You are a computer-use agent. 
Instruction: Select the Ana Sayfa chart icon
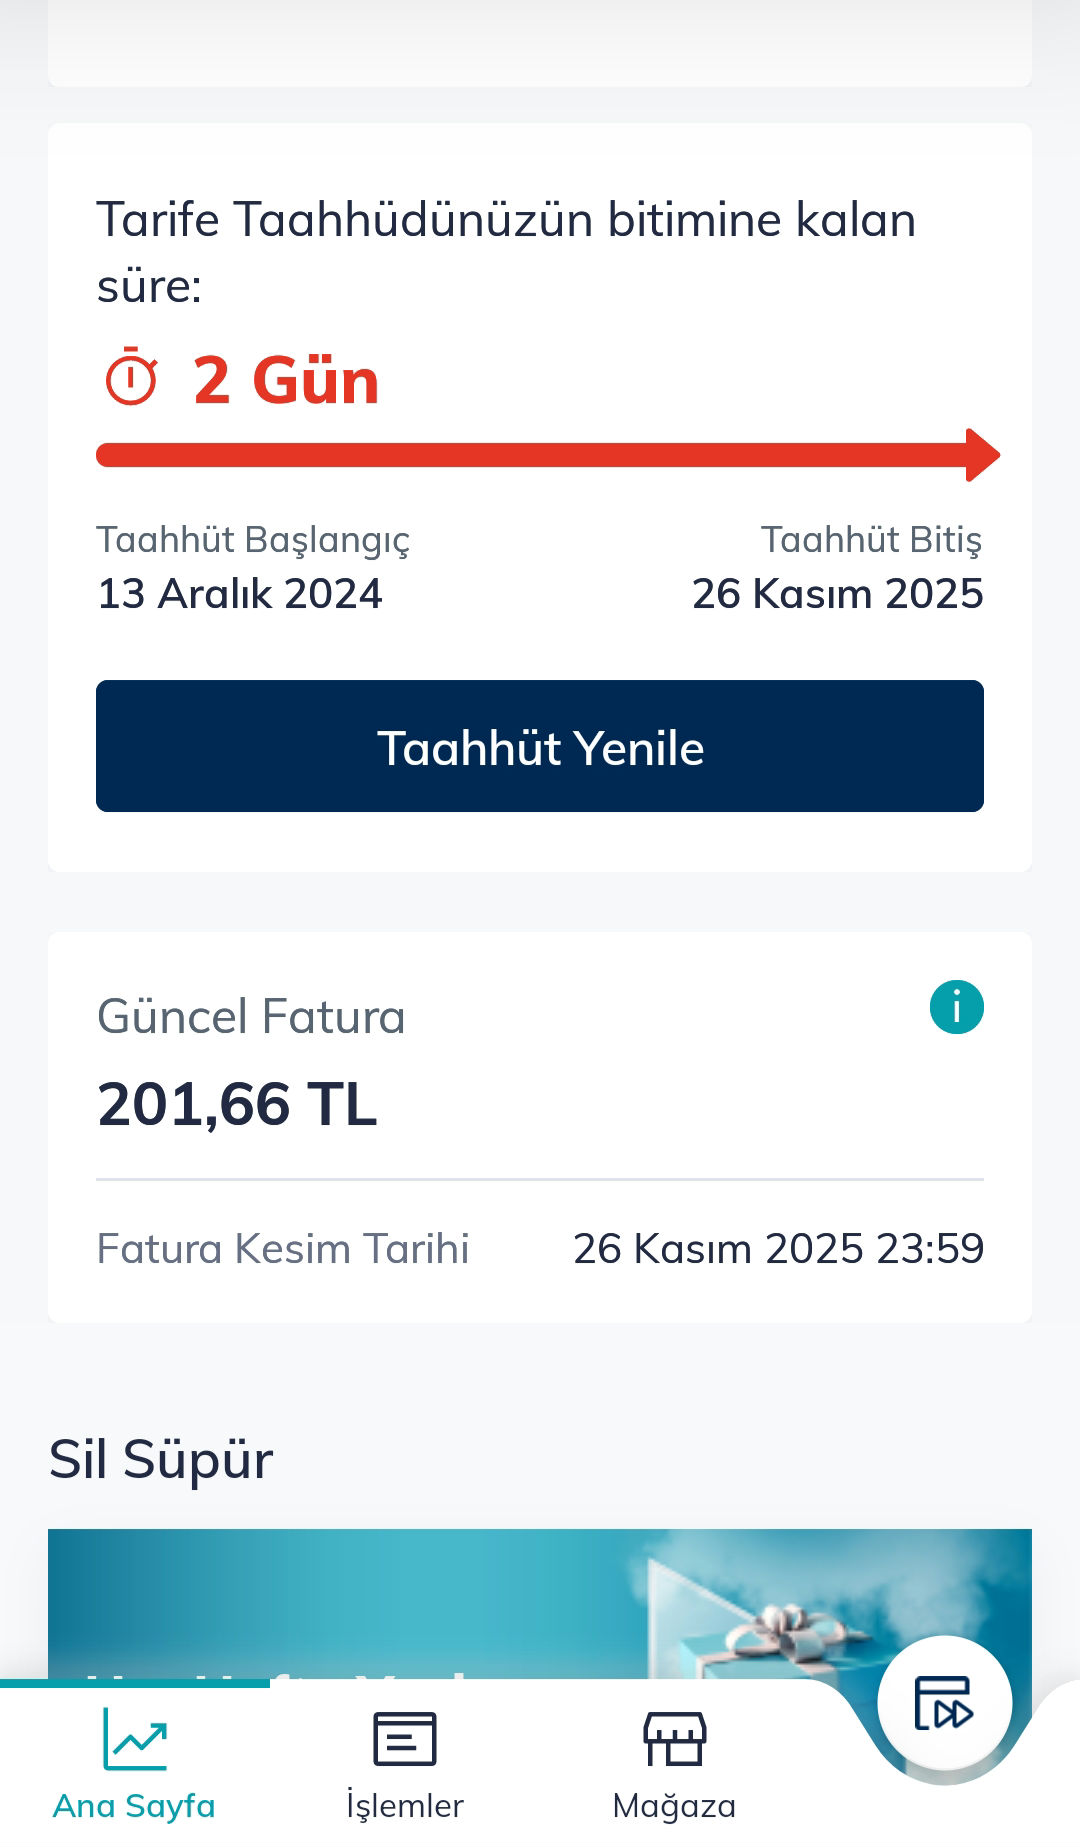pyautogui.click(x=135, y=1740)
